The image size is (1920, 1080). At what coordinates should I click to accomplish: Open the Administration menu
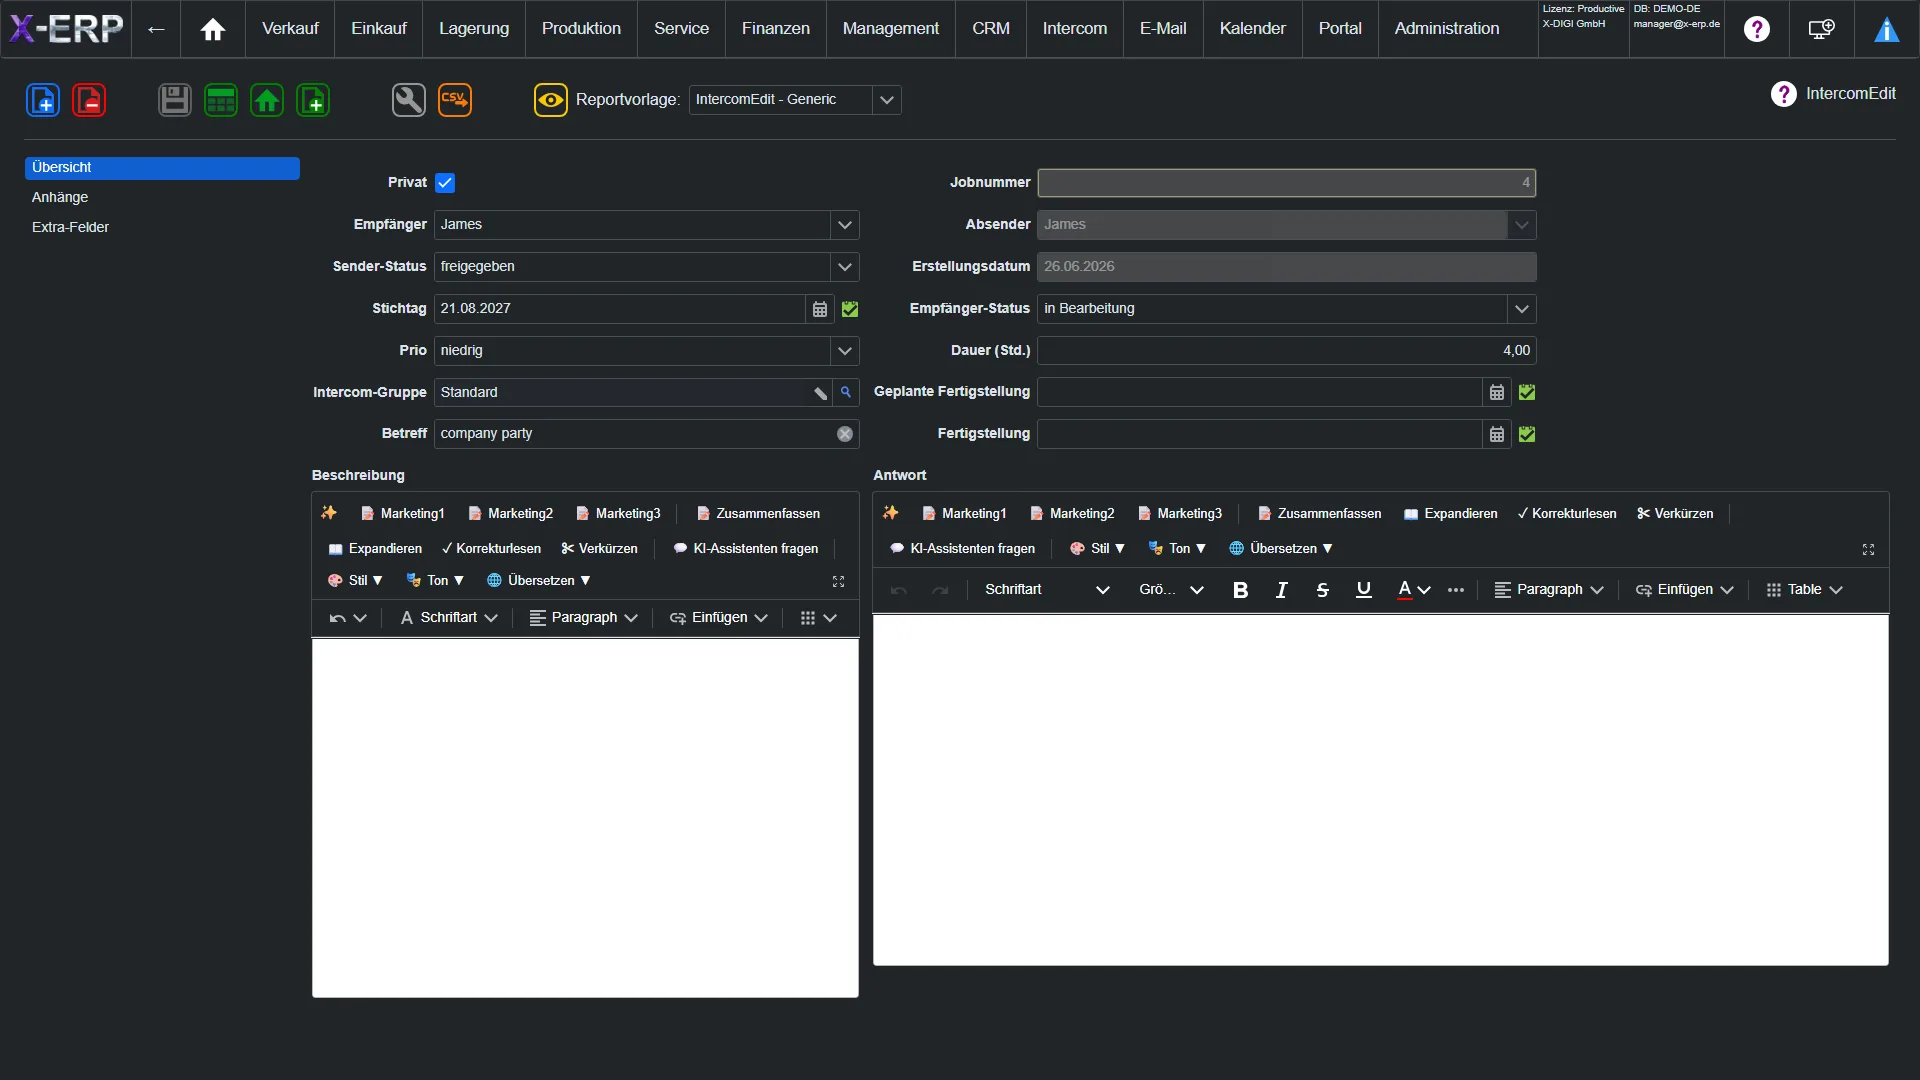click(1447, 29)
